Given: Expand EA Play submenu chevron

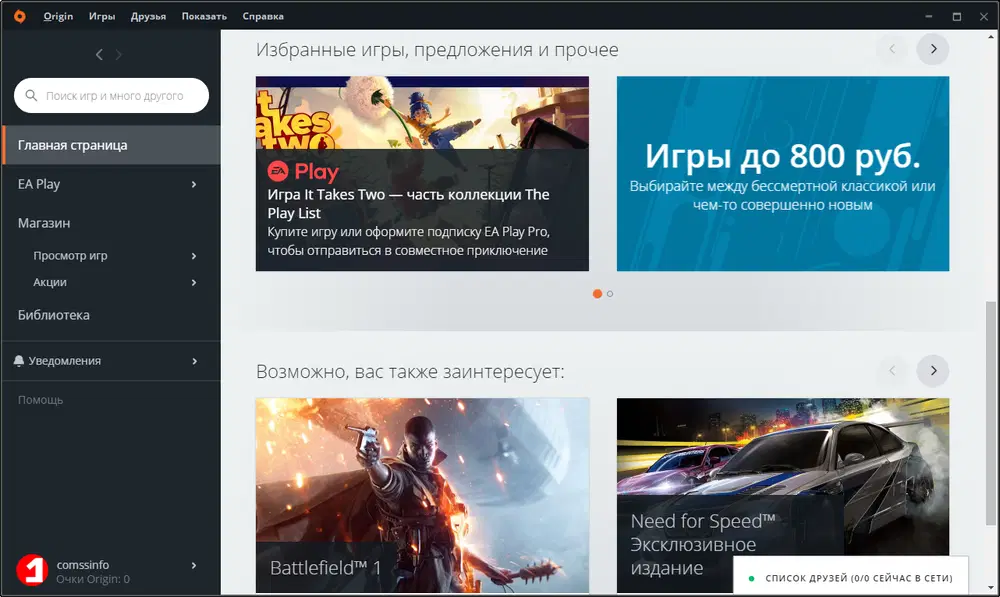Looking at the screenshot, I should pos(194,184).
